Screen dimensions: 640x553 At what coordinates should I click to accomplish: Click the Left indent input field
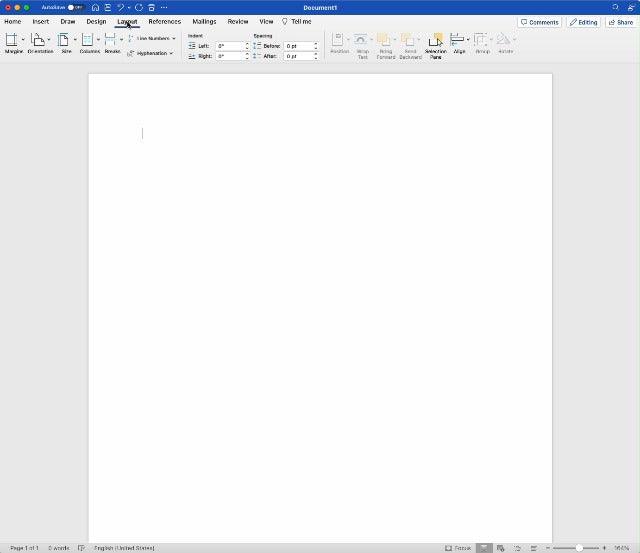point(229,46)
